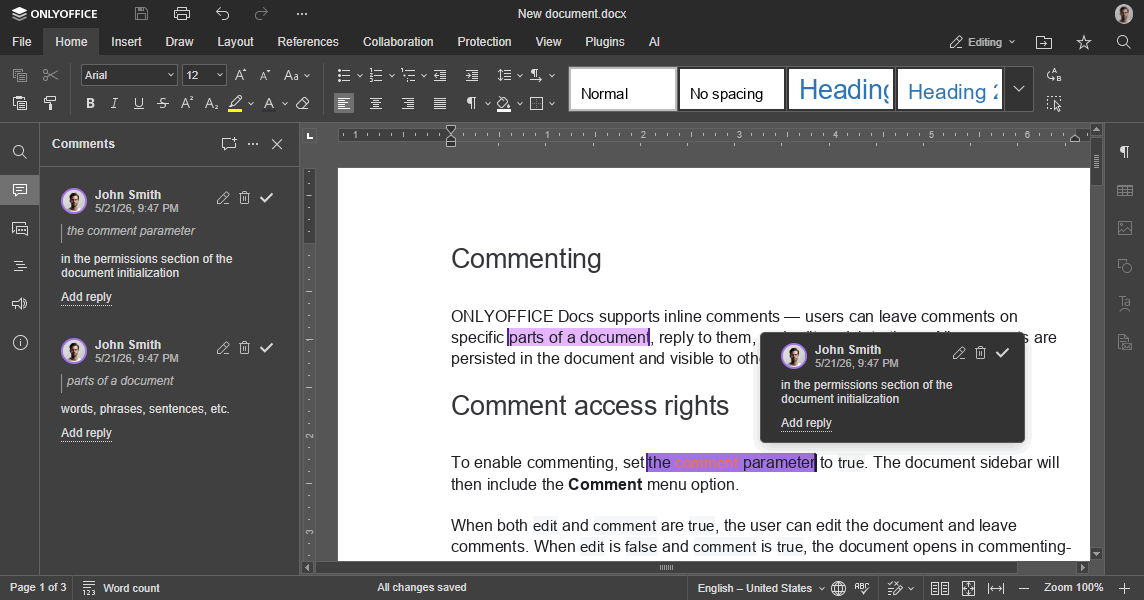Screen dimensions: 1144x600
Task: Increase font size with A-up icon
Action: (240, 75)
